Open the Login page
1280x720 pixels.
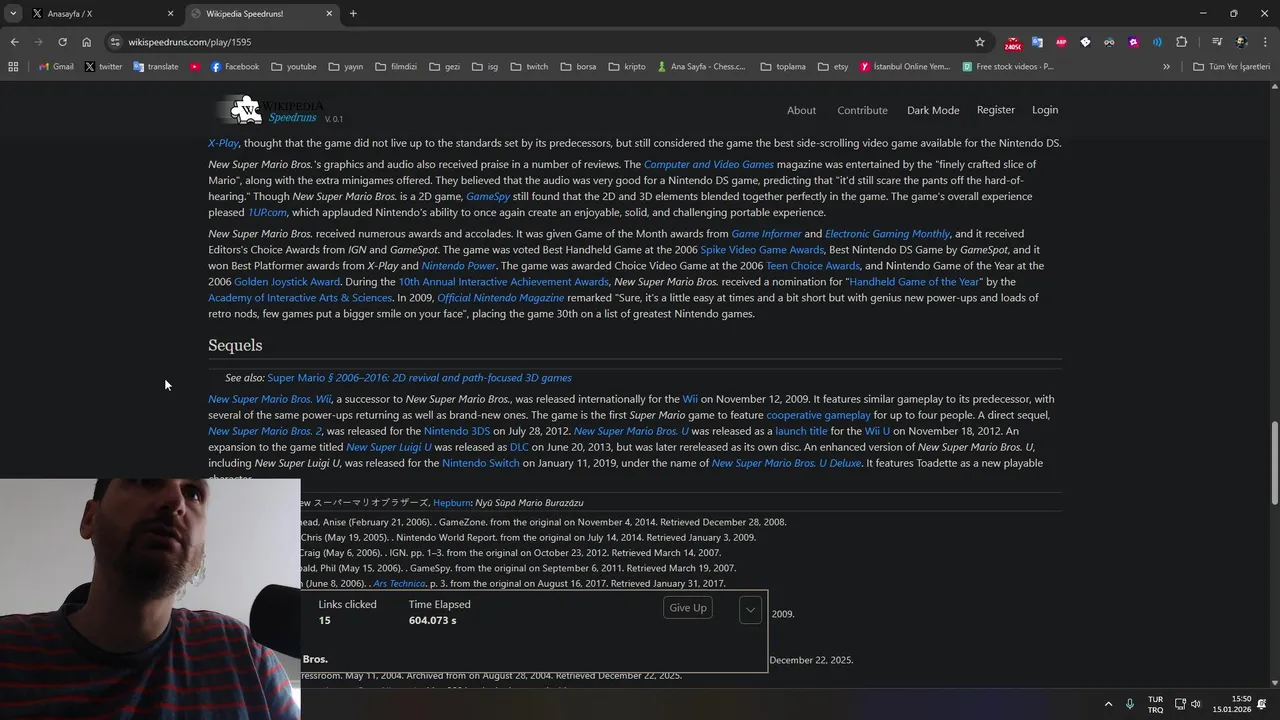[x=1045, y=110]
